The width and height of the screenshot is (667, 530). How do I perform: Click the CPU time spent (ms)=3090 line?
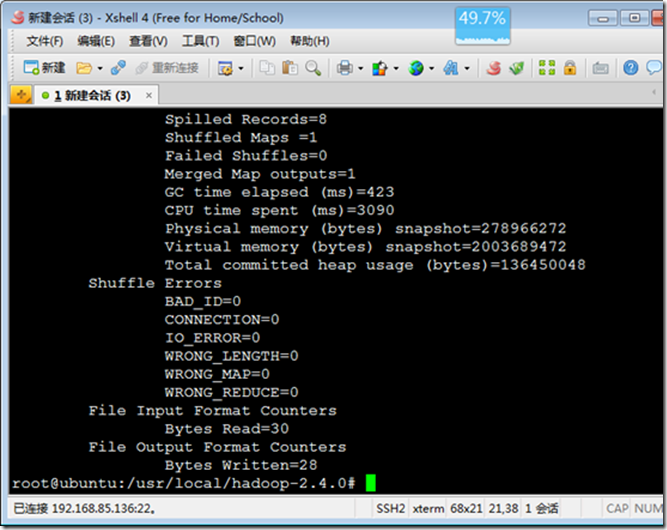pyautogui.click(x=279, y=210)
